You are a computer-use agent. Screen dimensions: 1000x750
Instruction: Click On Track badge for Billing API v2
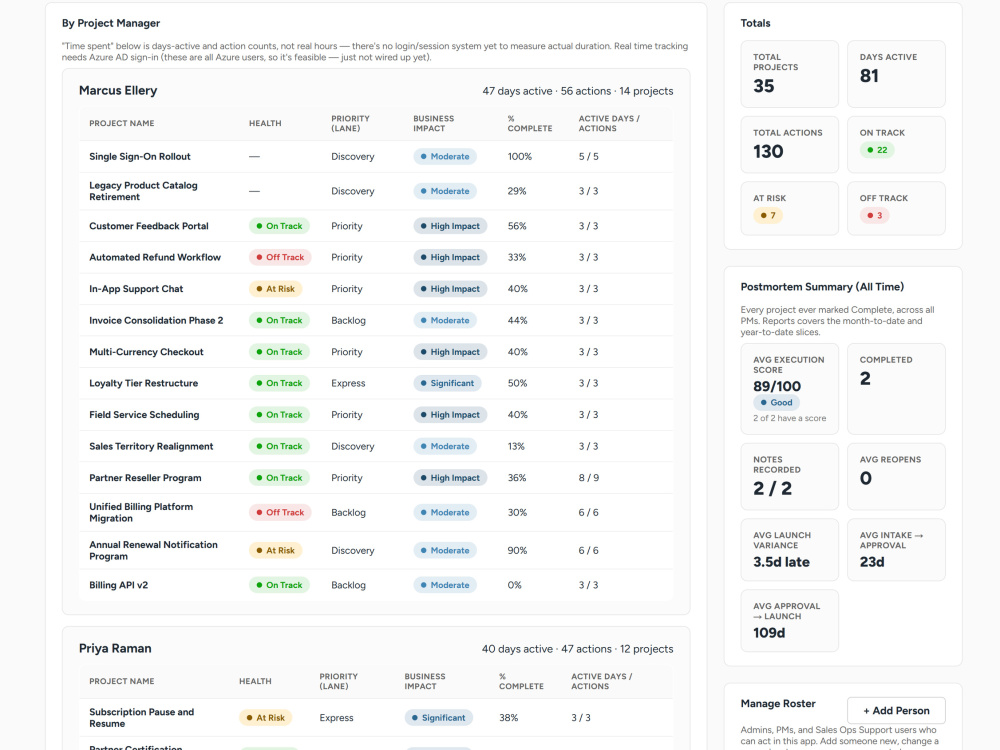[279, 585]
